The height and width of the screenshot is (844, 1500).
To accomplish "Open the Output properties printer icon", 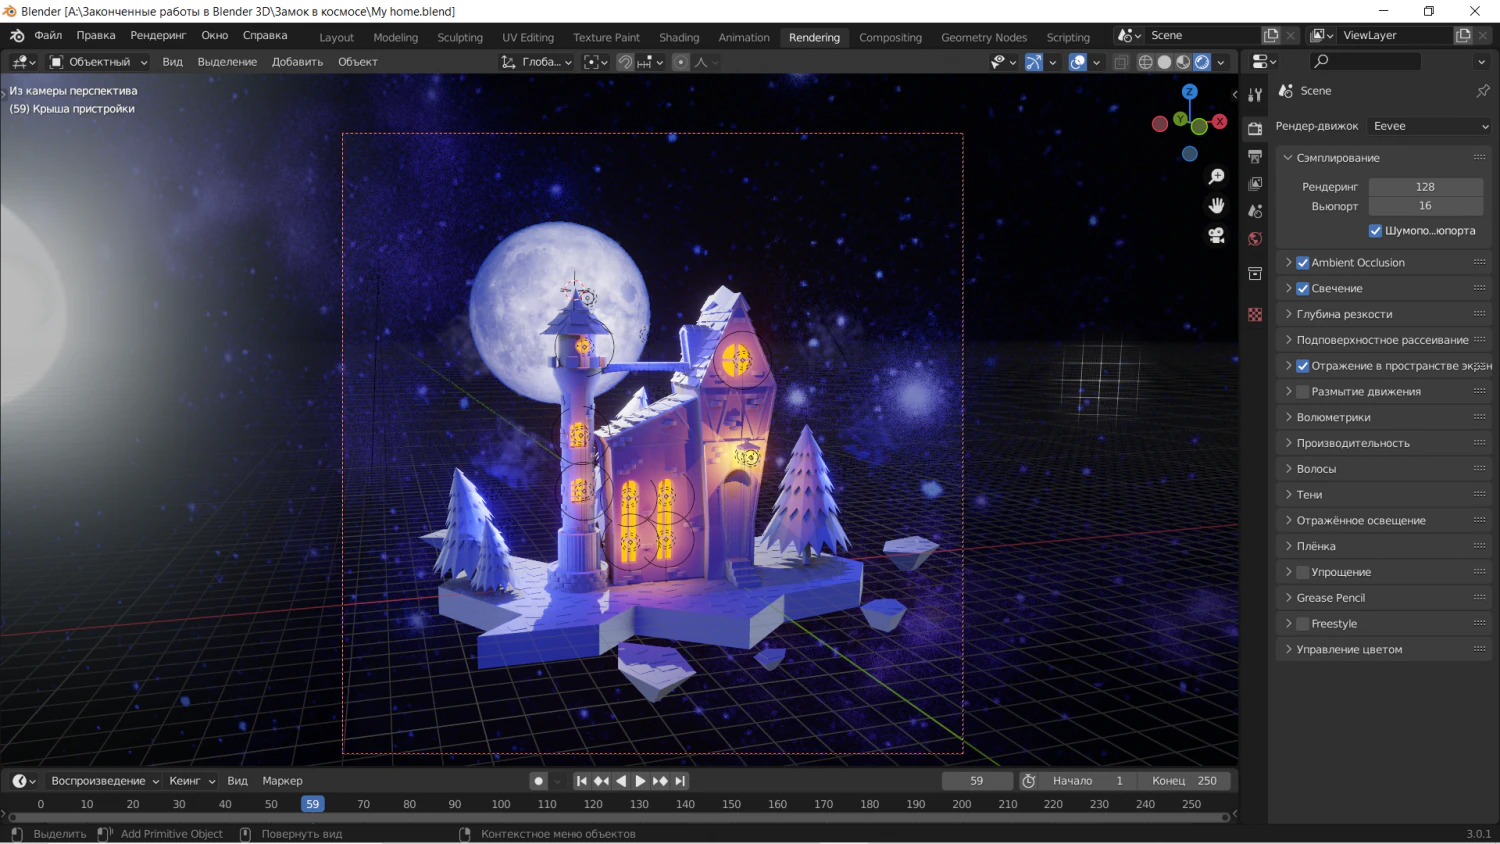I will 1255,156.
